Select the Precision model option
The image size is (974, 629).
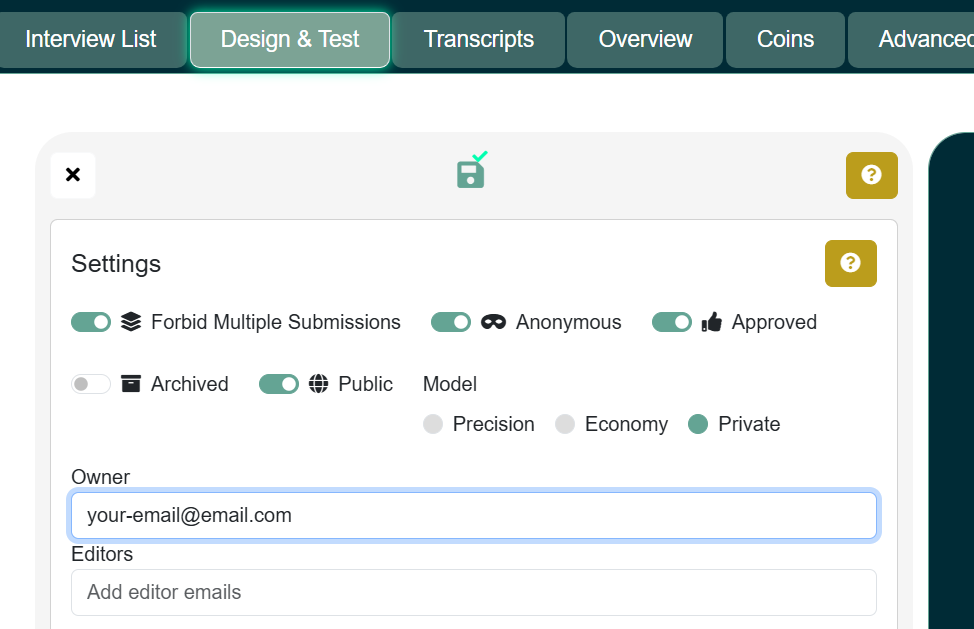click(x=433, y=424)
